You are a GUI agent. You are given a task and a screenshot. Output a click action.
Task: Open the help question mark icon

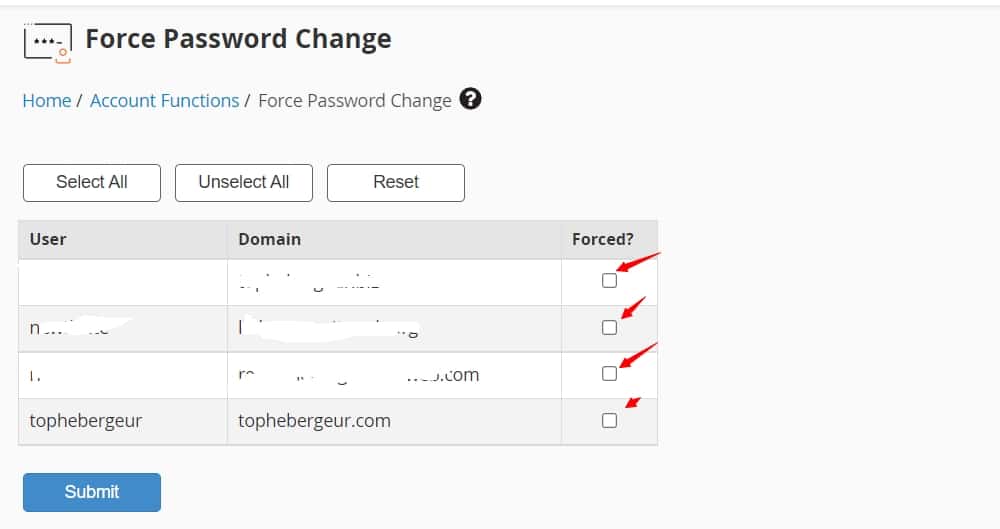click(x=471, y=99)
